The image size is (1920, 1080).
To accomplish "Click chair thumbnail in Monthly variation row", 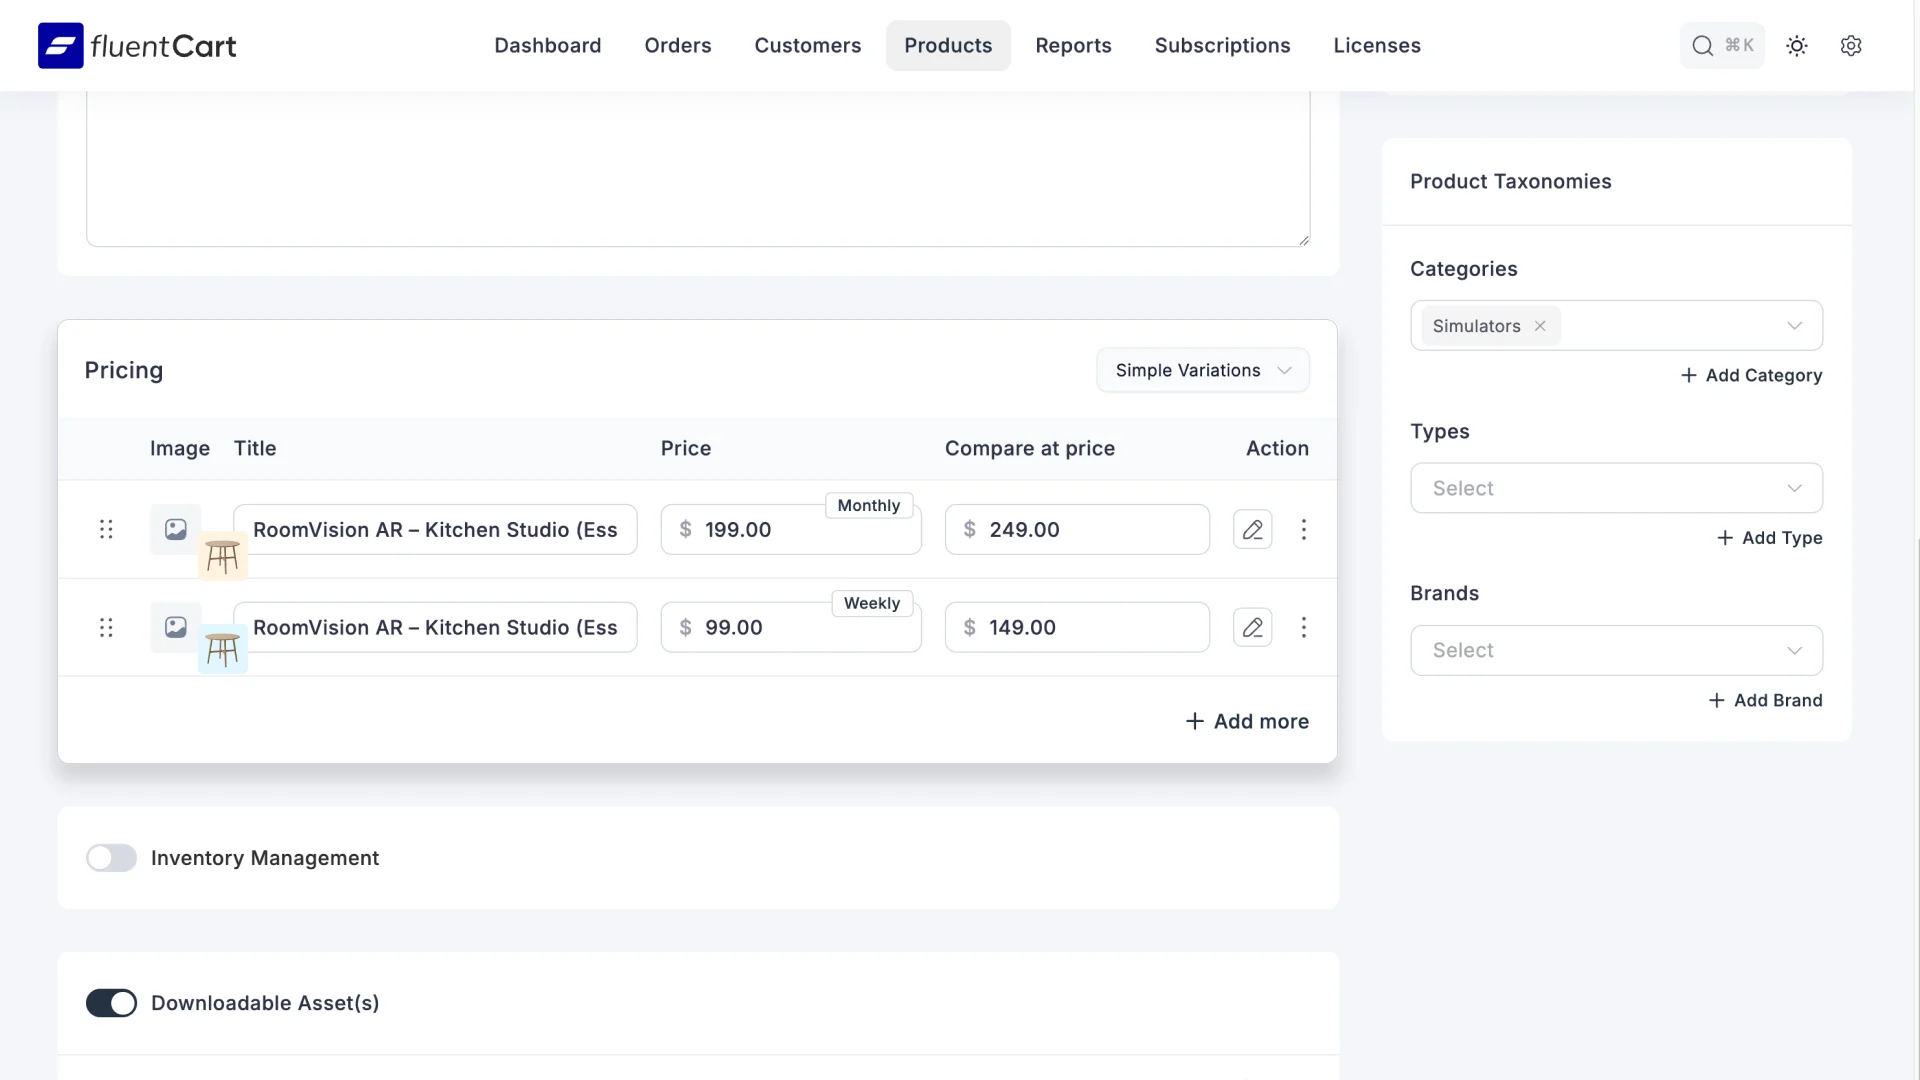I will (x=222, y=556).
